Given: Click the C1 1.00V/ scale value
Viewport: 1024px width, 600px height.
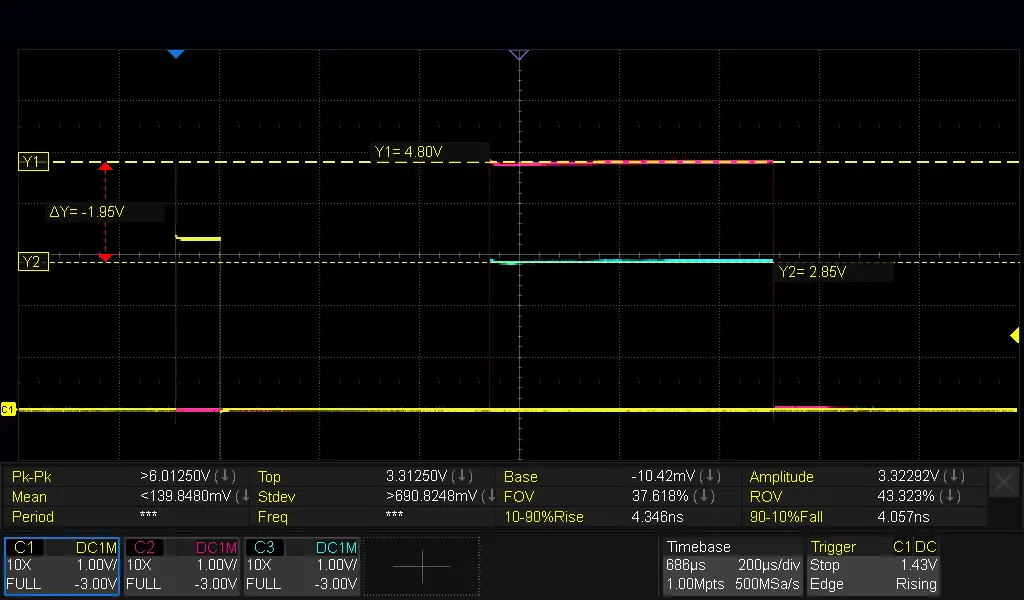Looking at the screenshot, I should pos(97,565).
